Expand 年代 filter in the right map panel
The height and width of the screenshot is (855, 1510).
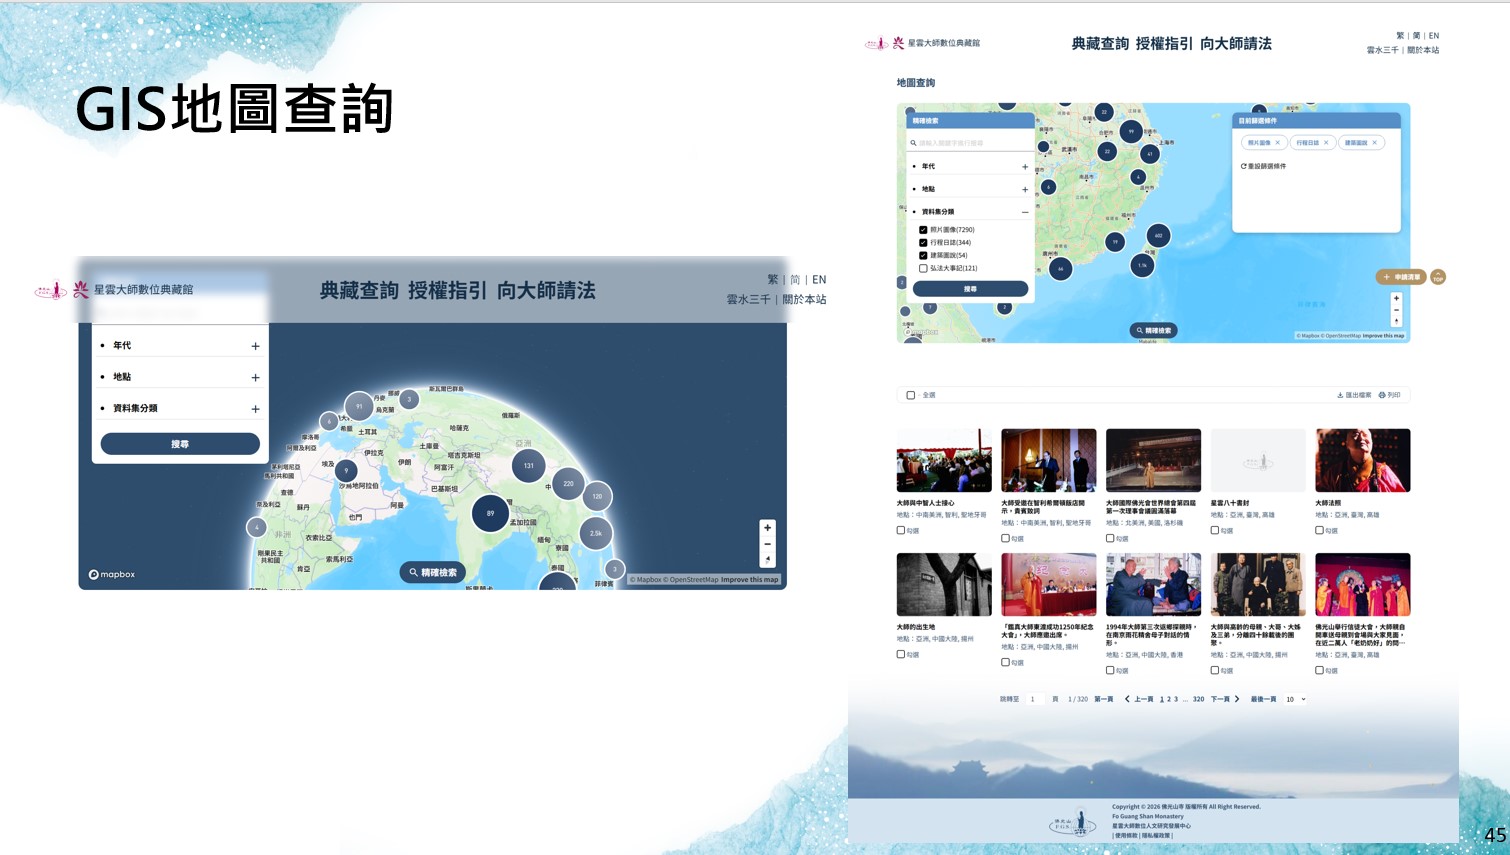[1025, 167]
